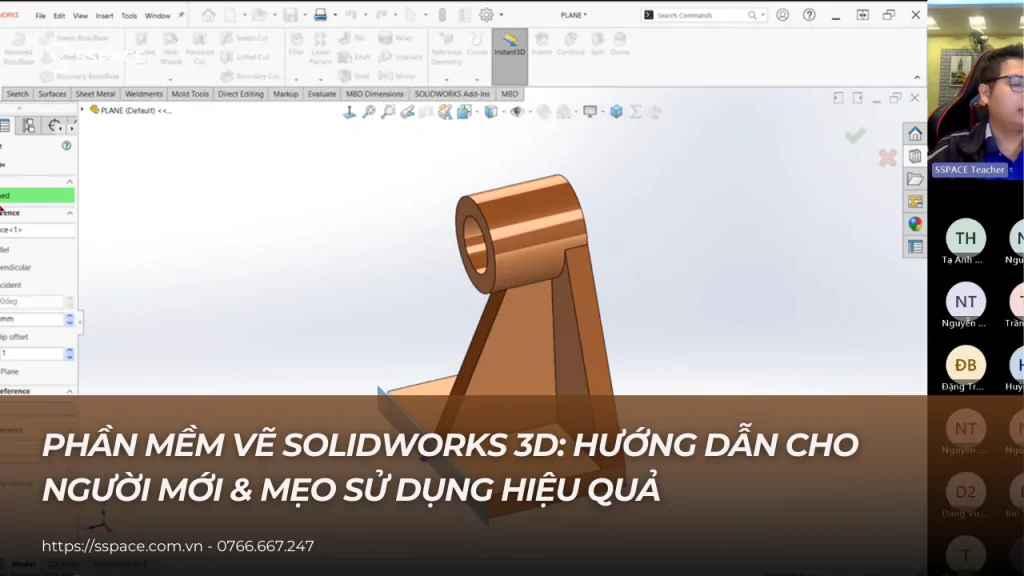Pin the menu bar with pushpin icon
The height and width of the screenshot is (576, 1024).
click(x=181, y=15)
